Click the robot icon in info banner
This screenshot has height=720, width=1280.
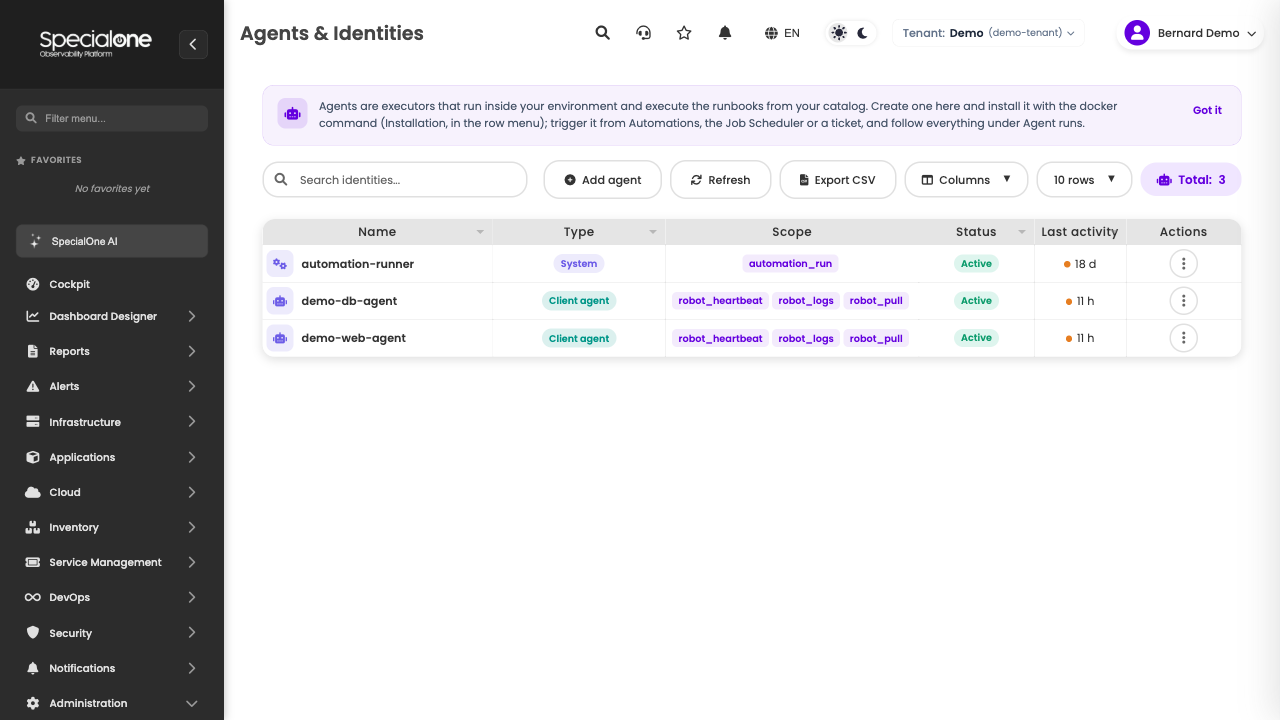tap(292, 114)
